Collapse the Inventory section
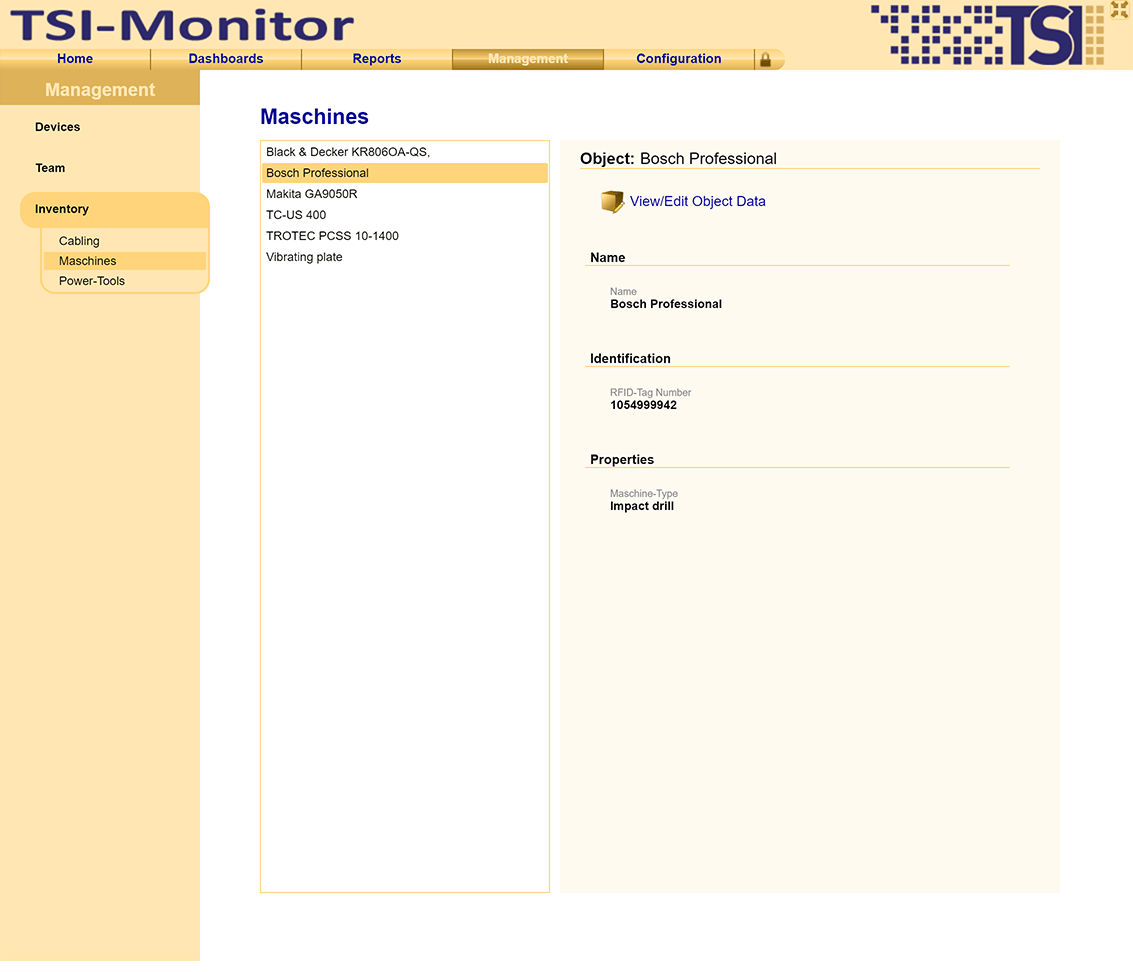Screen dimensions: 1133x972 [x=114, y=210]
